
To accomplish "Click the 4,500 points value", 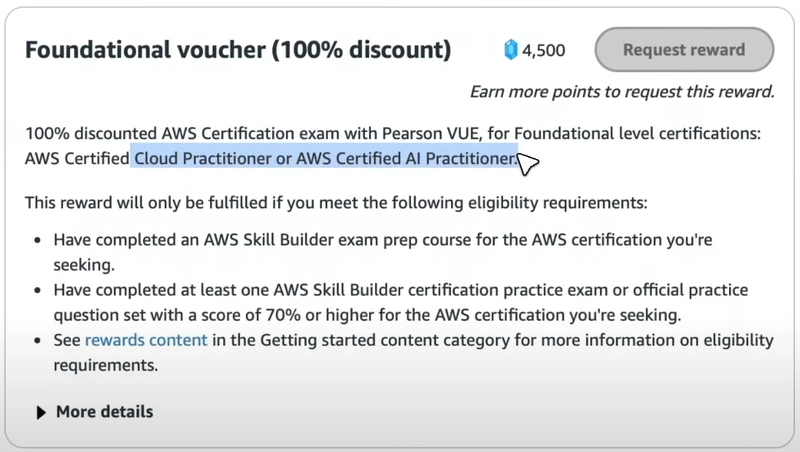I will click(x=543, y=50).
